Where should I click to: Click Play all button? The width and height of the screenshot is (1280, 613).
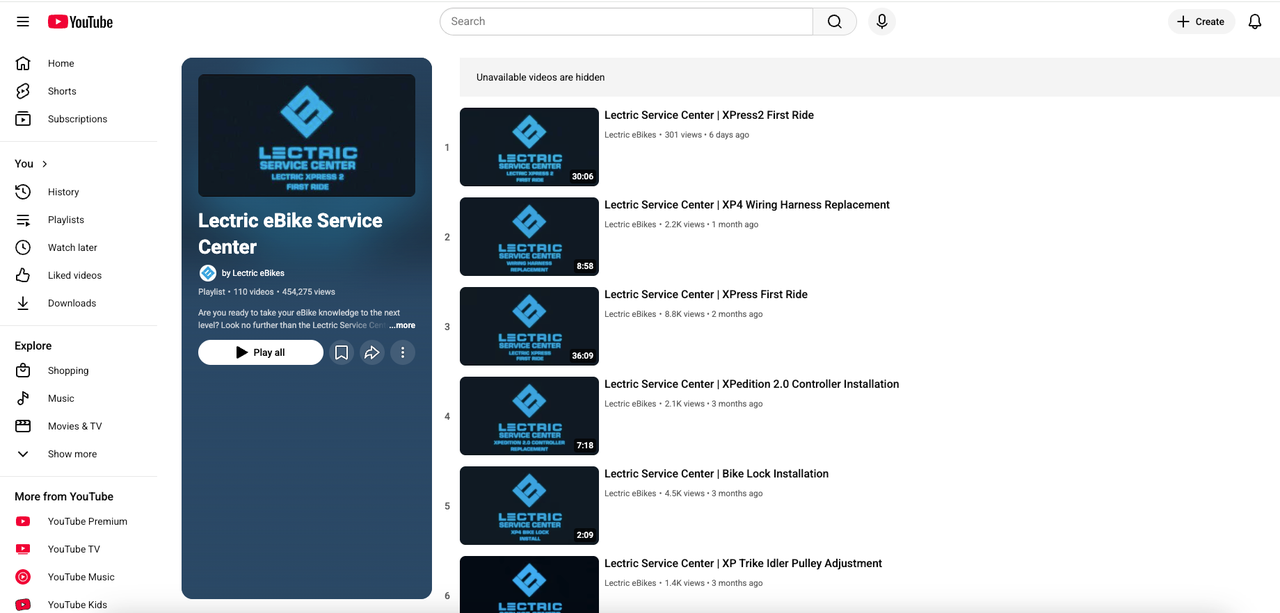261,353
